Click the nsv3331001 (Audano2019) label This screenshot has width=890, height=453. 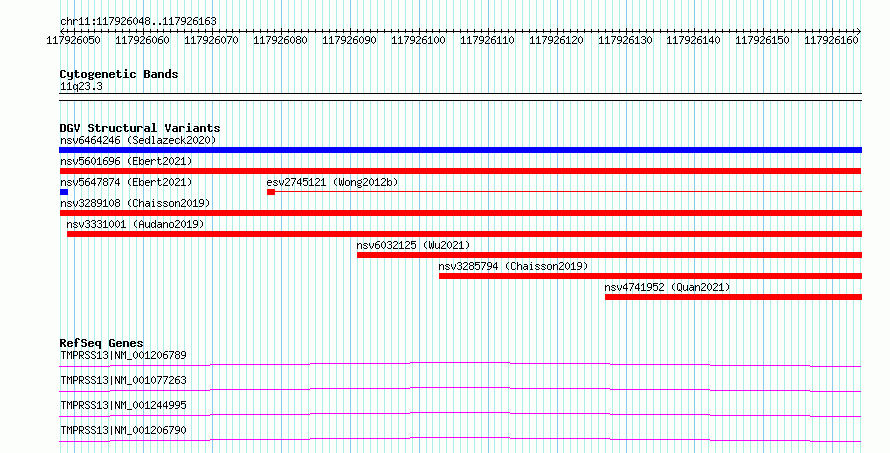click(x=135, y=224)
